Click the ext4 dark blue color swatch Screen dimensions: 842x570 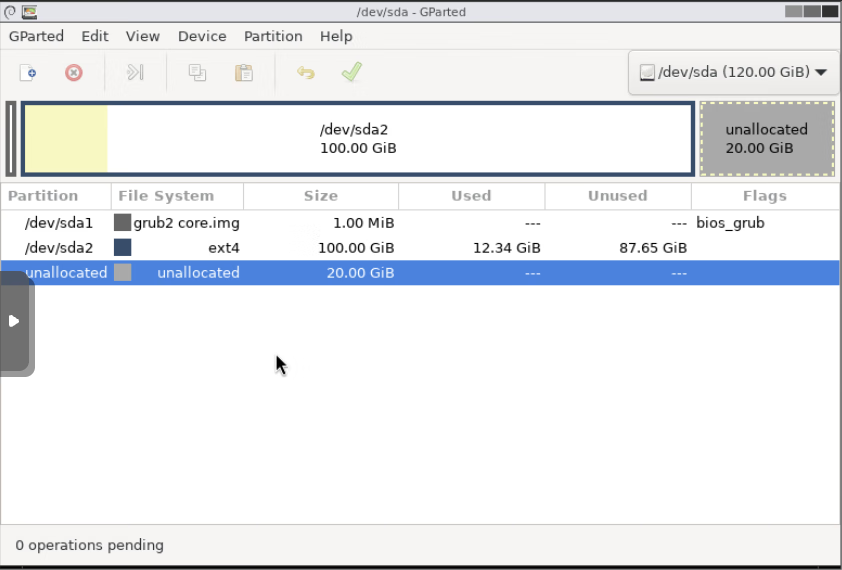pos(122,248)
